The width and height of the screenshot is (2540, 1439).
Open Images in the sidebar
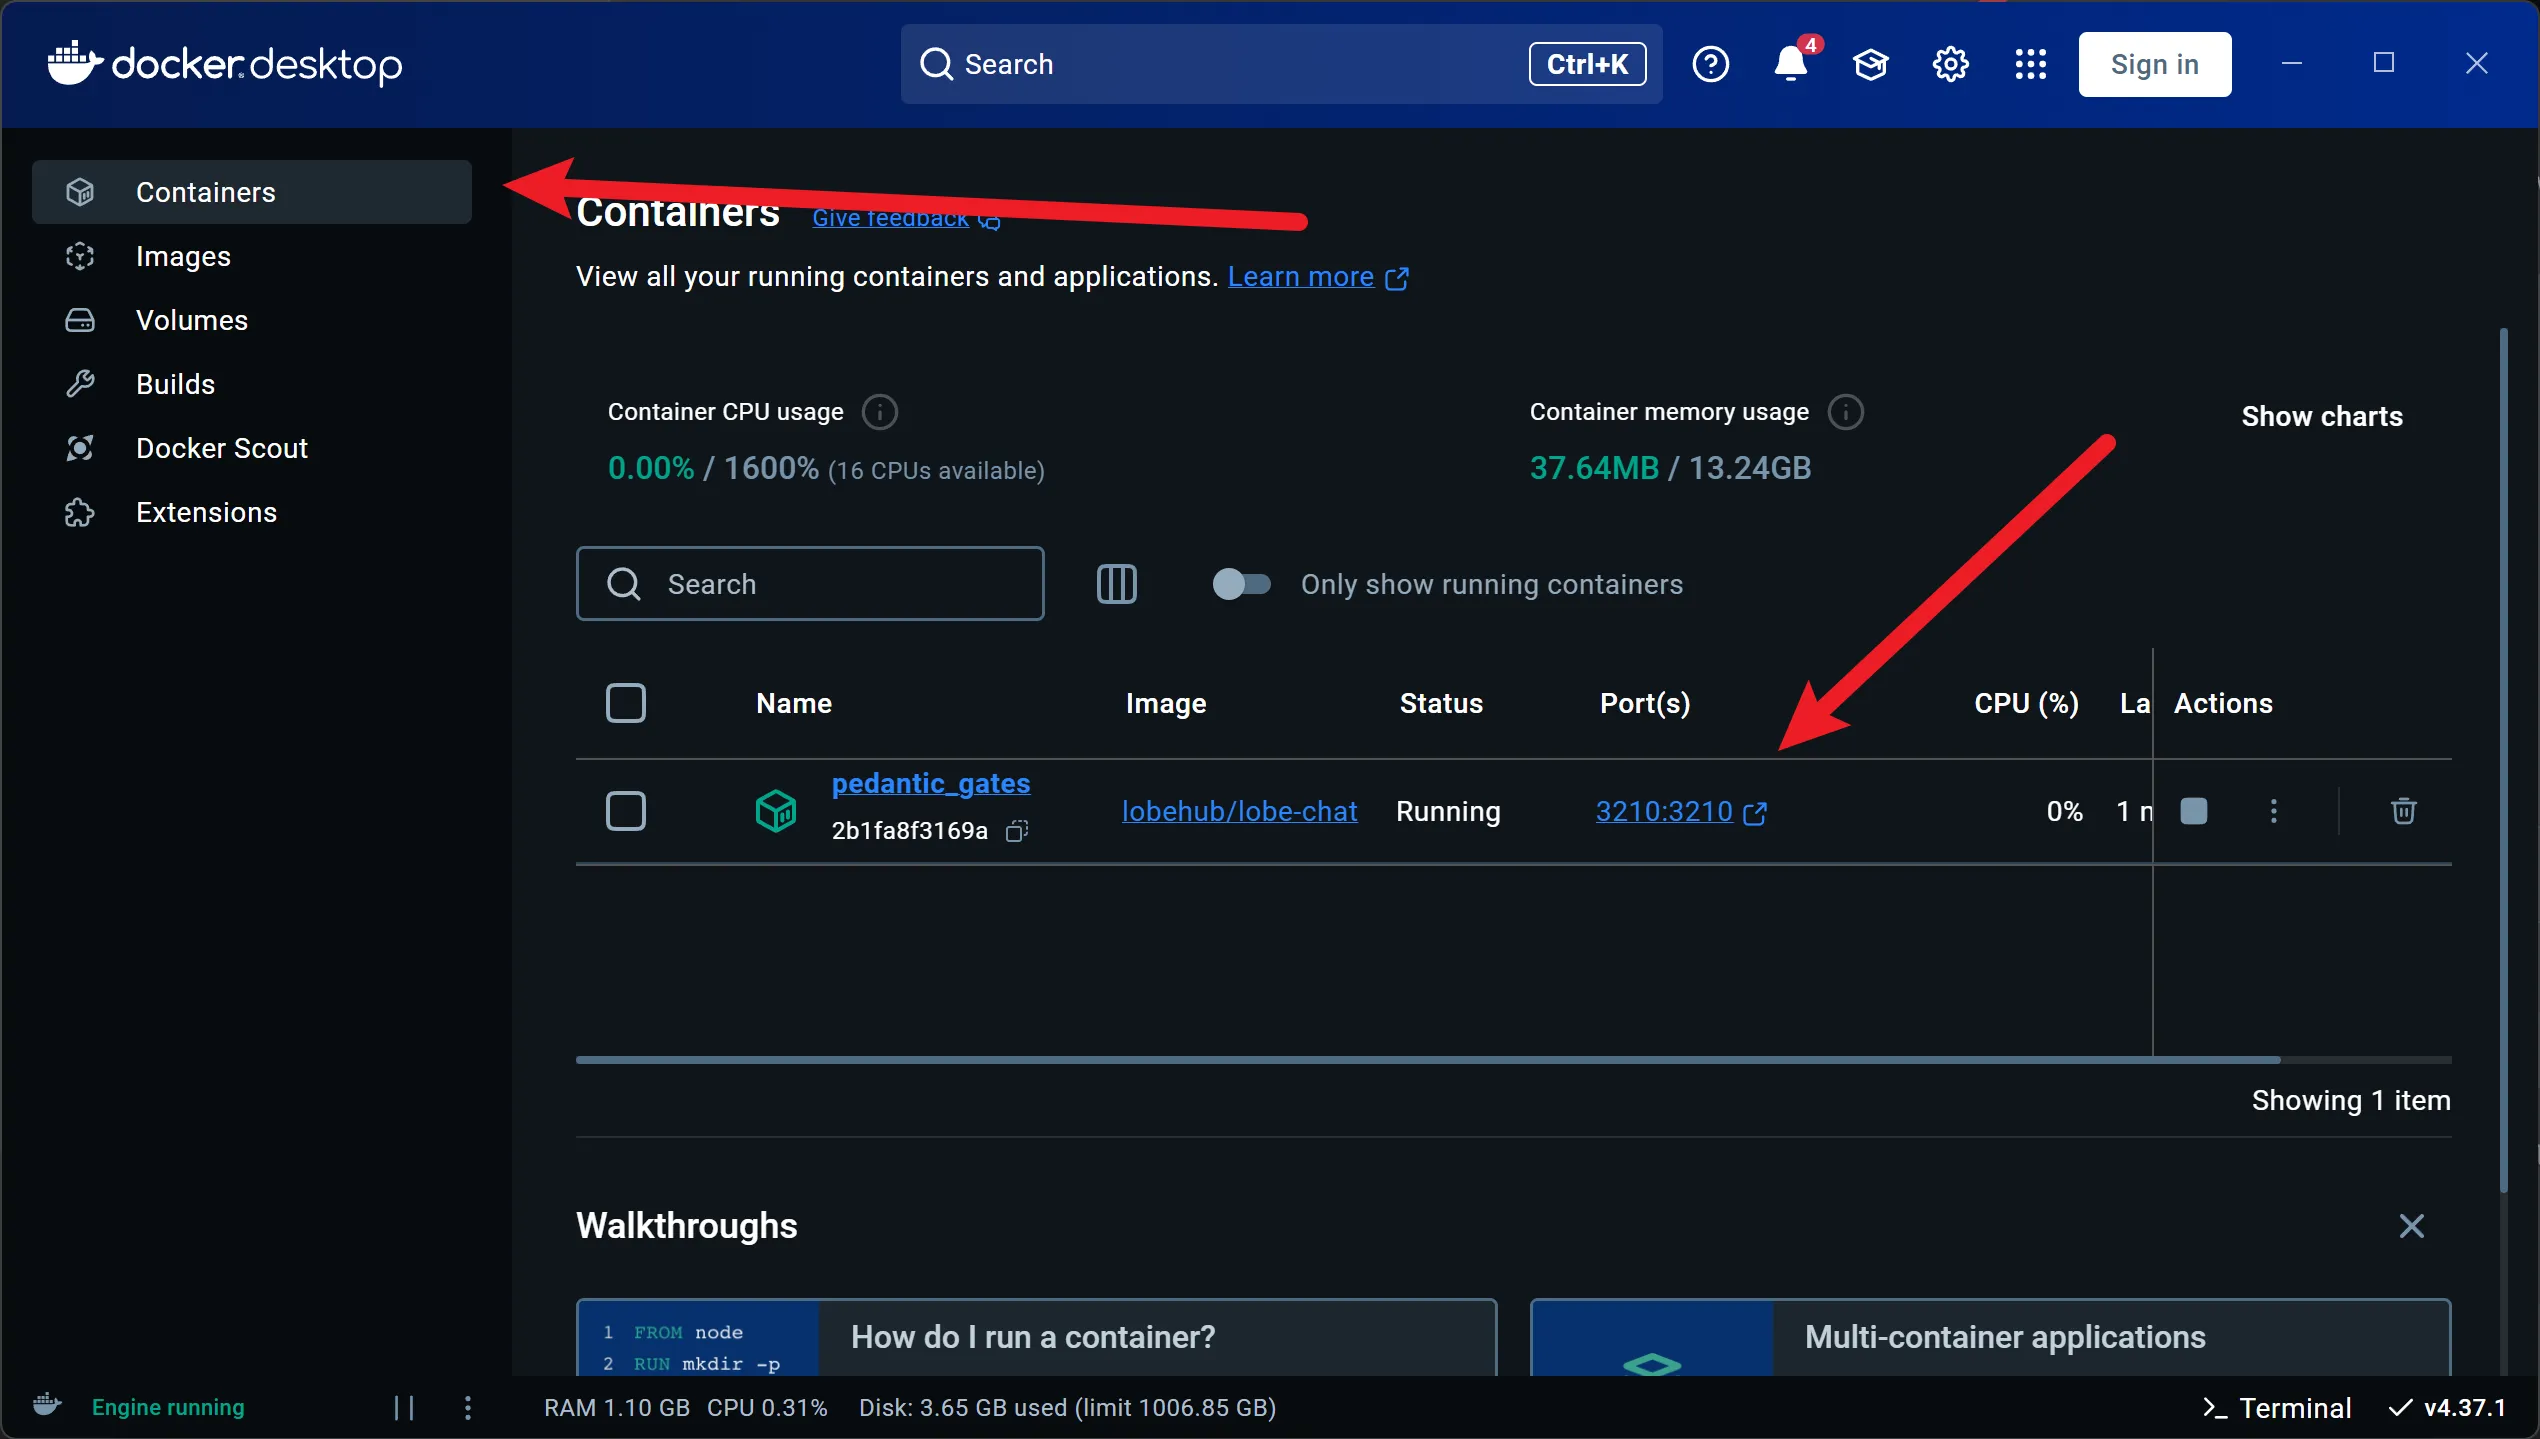tap(252, 256)
